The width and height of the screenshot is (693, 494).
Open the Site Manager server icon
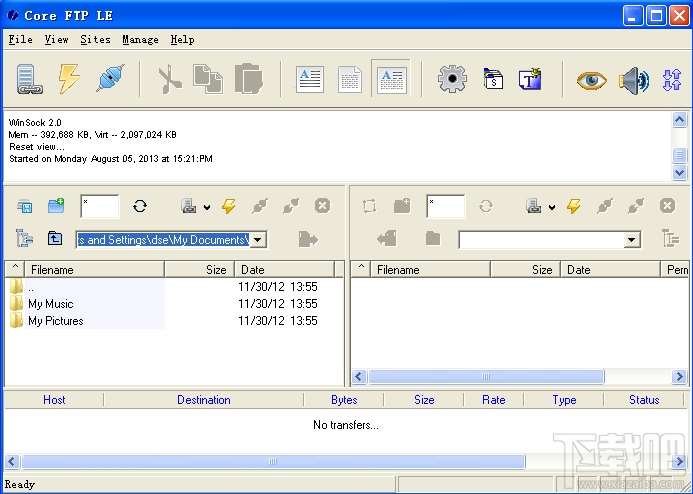click(30, 80)
